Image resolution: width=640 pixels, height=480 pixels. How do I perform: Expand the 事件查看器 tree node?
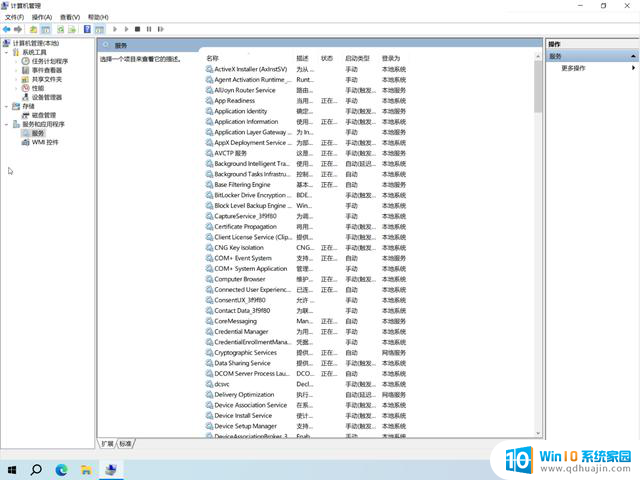tap(16, 71)
